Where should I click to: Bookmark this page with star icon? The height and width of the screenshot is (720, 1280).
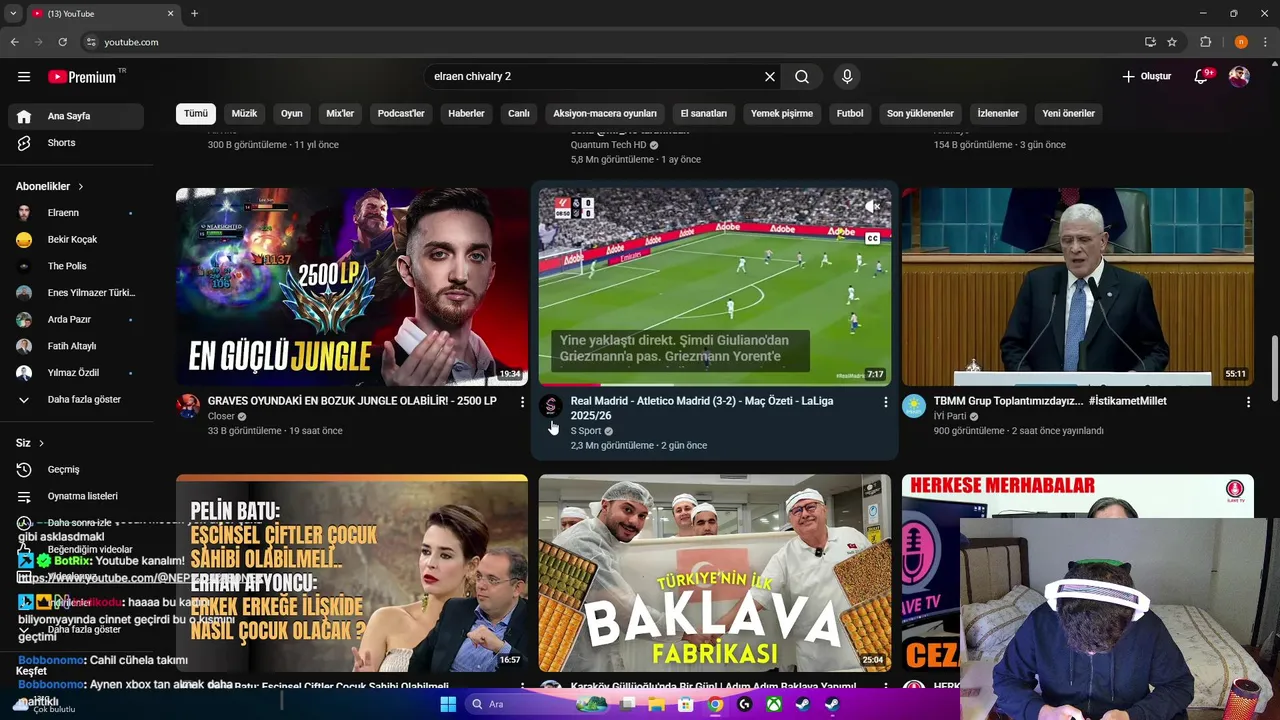pyautogui.click(x=1172, y=42)
